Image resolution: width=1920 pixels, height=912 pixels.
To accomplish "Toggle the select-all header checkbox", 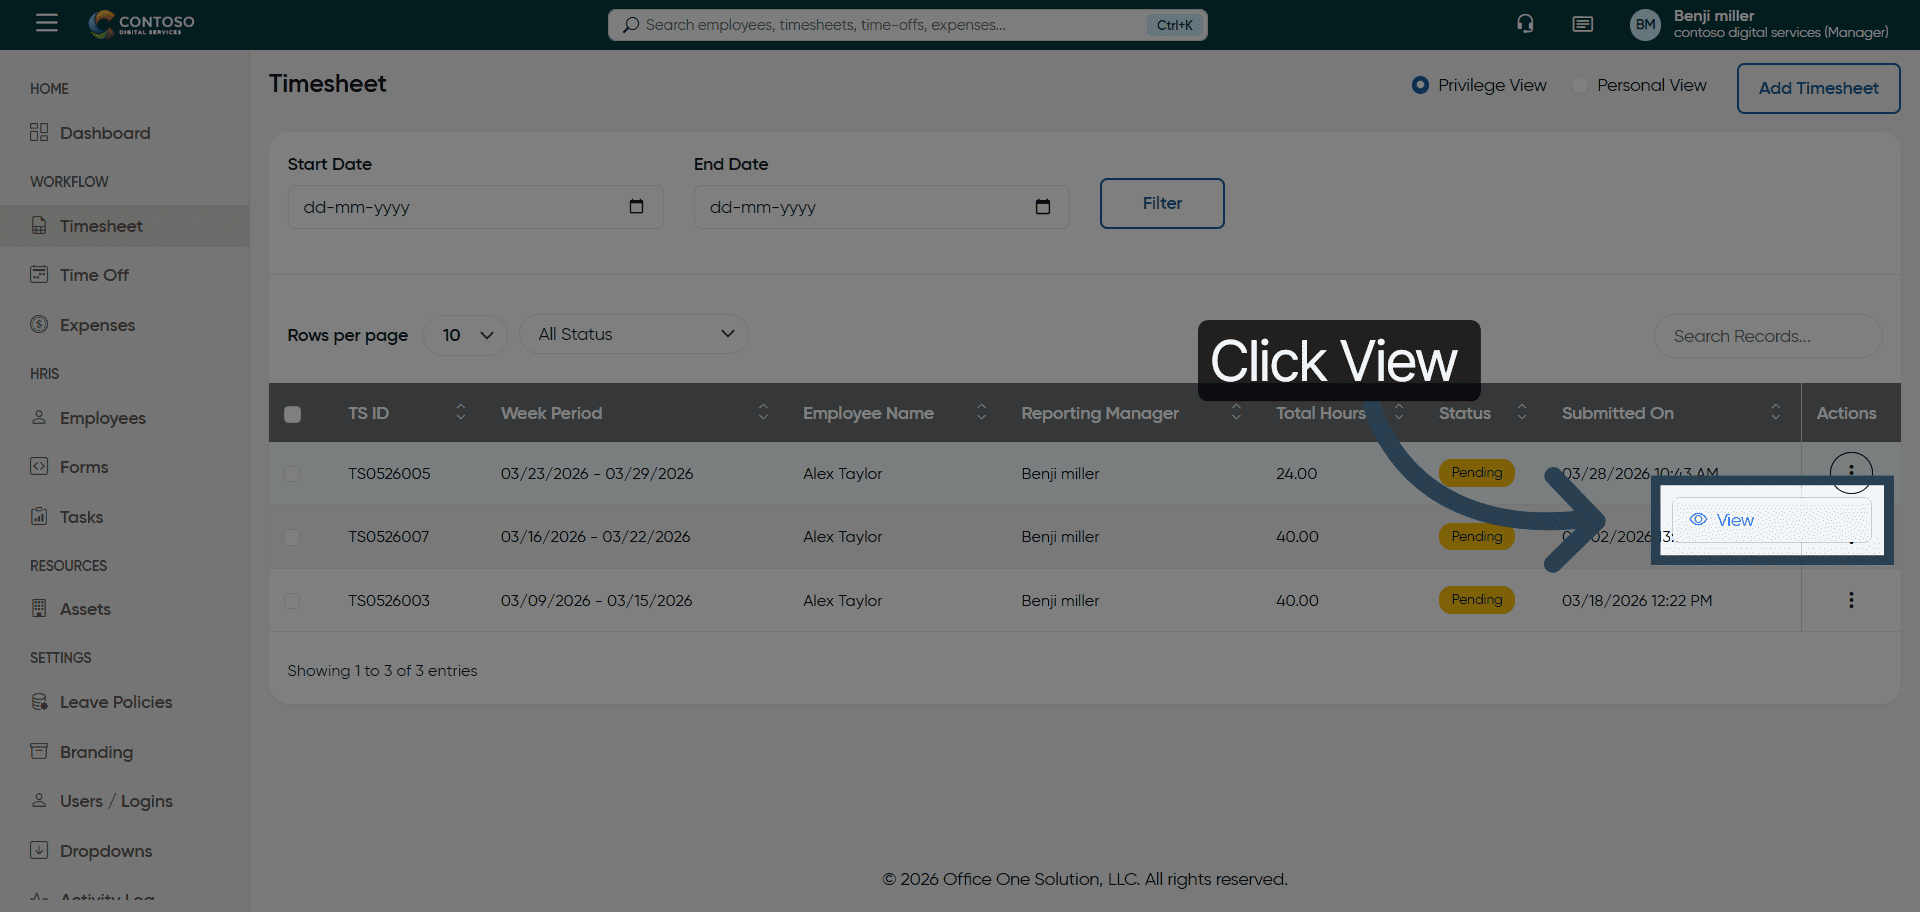I will 292,414.
